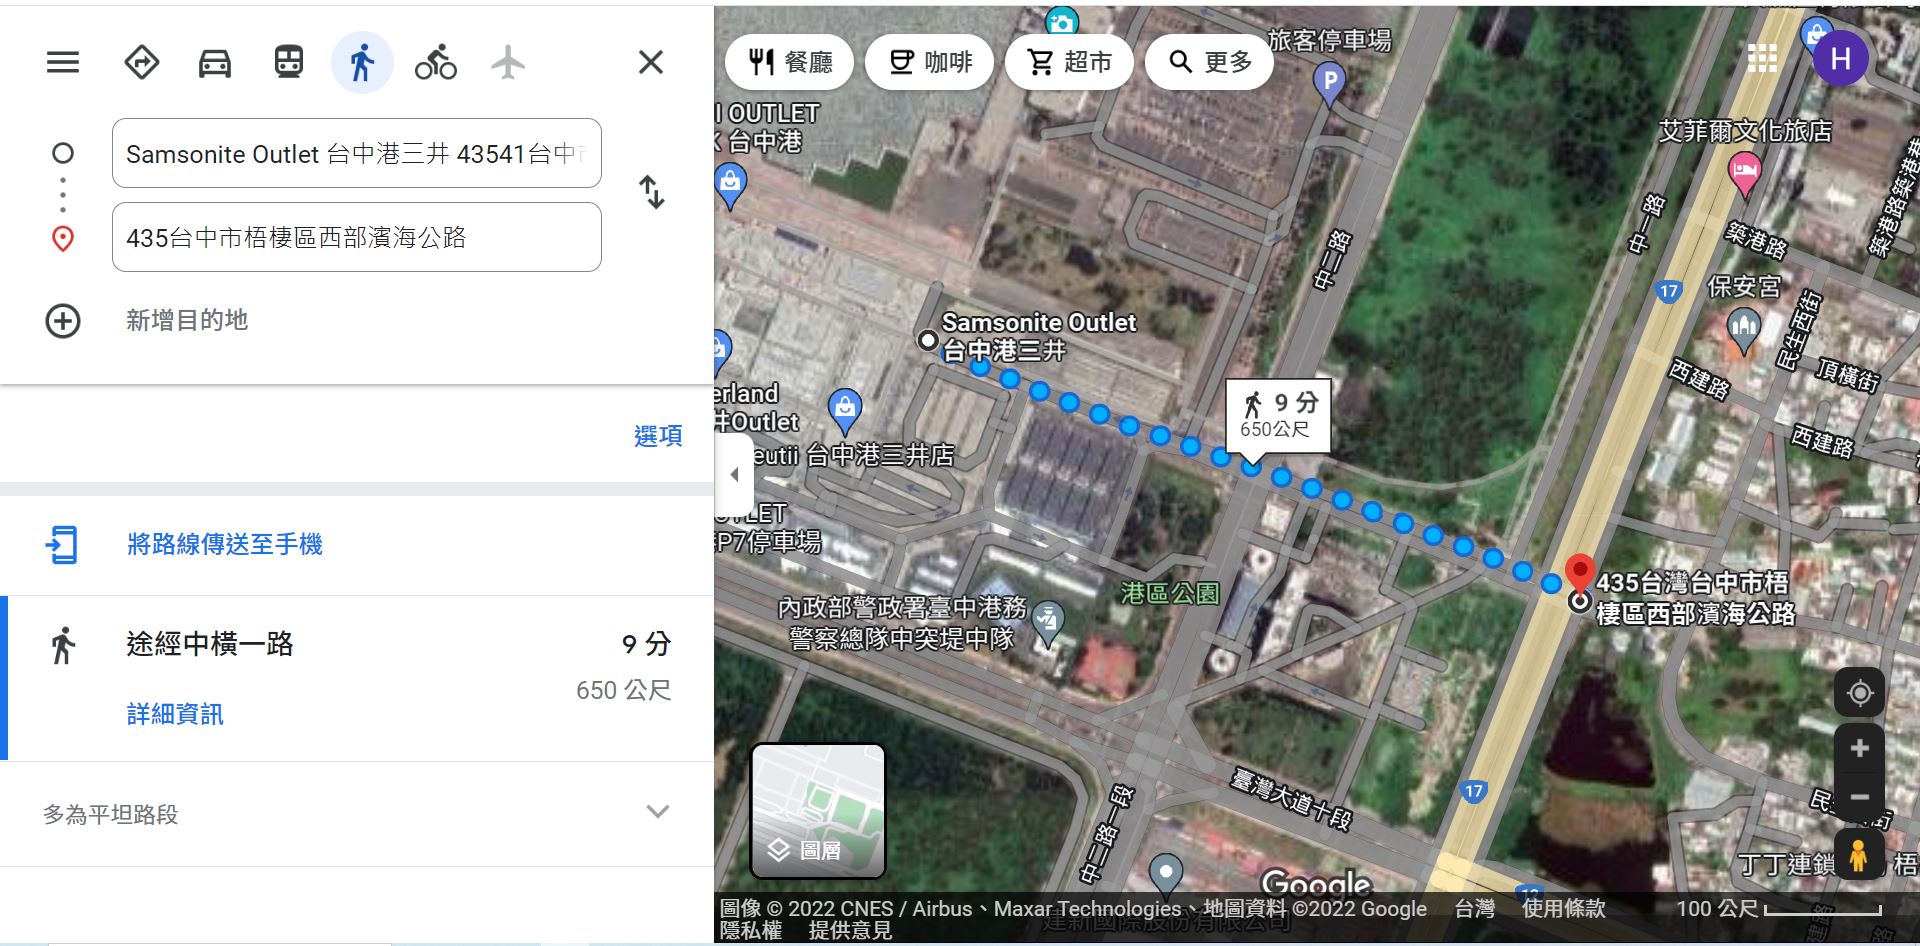
Task: Click the 台灣 region link
Action: click(1474, 908)
